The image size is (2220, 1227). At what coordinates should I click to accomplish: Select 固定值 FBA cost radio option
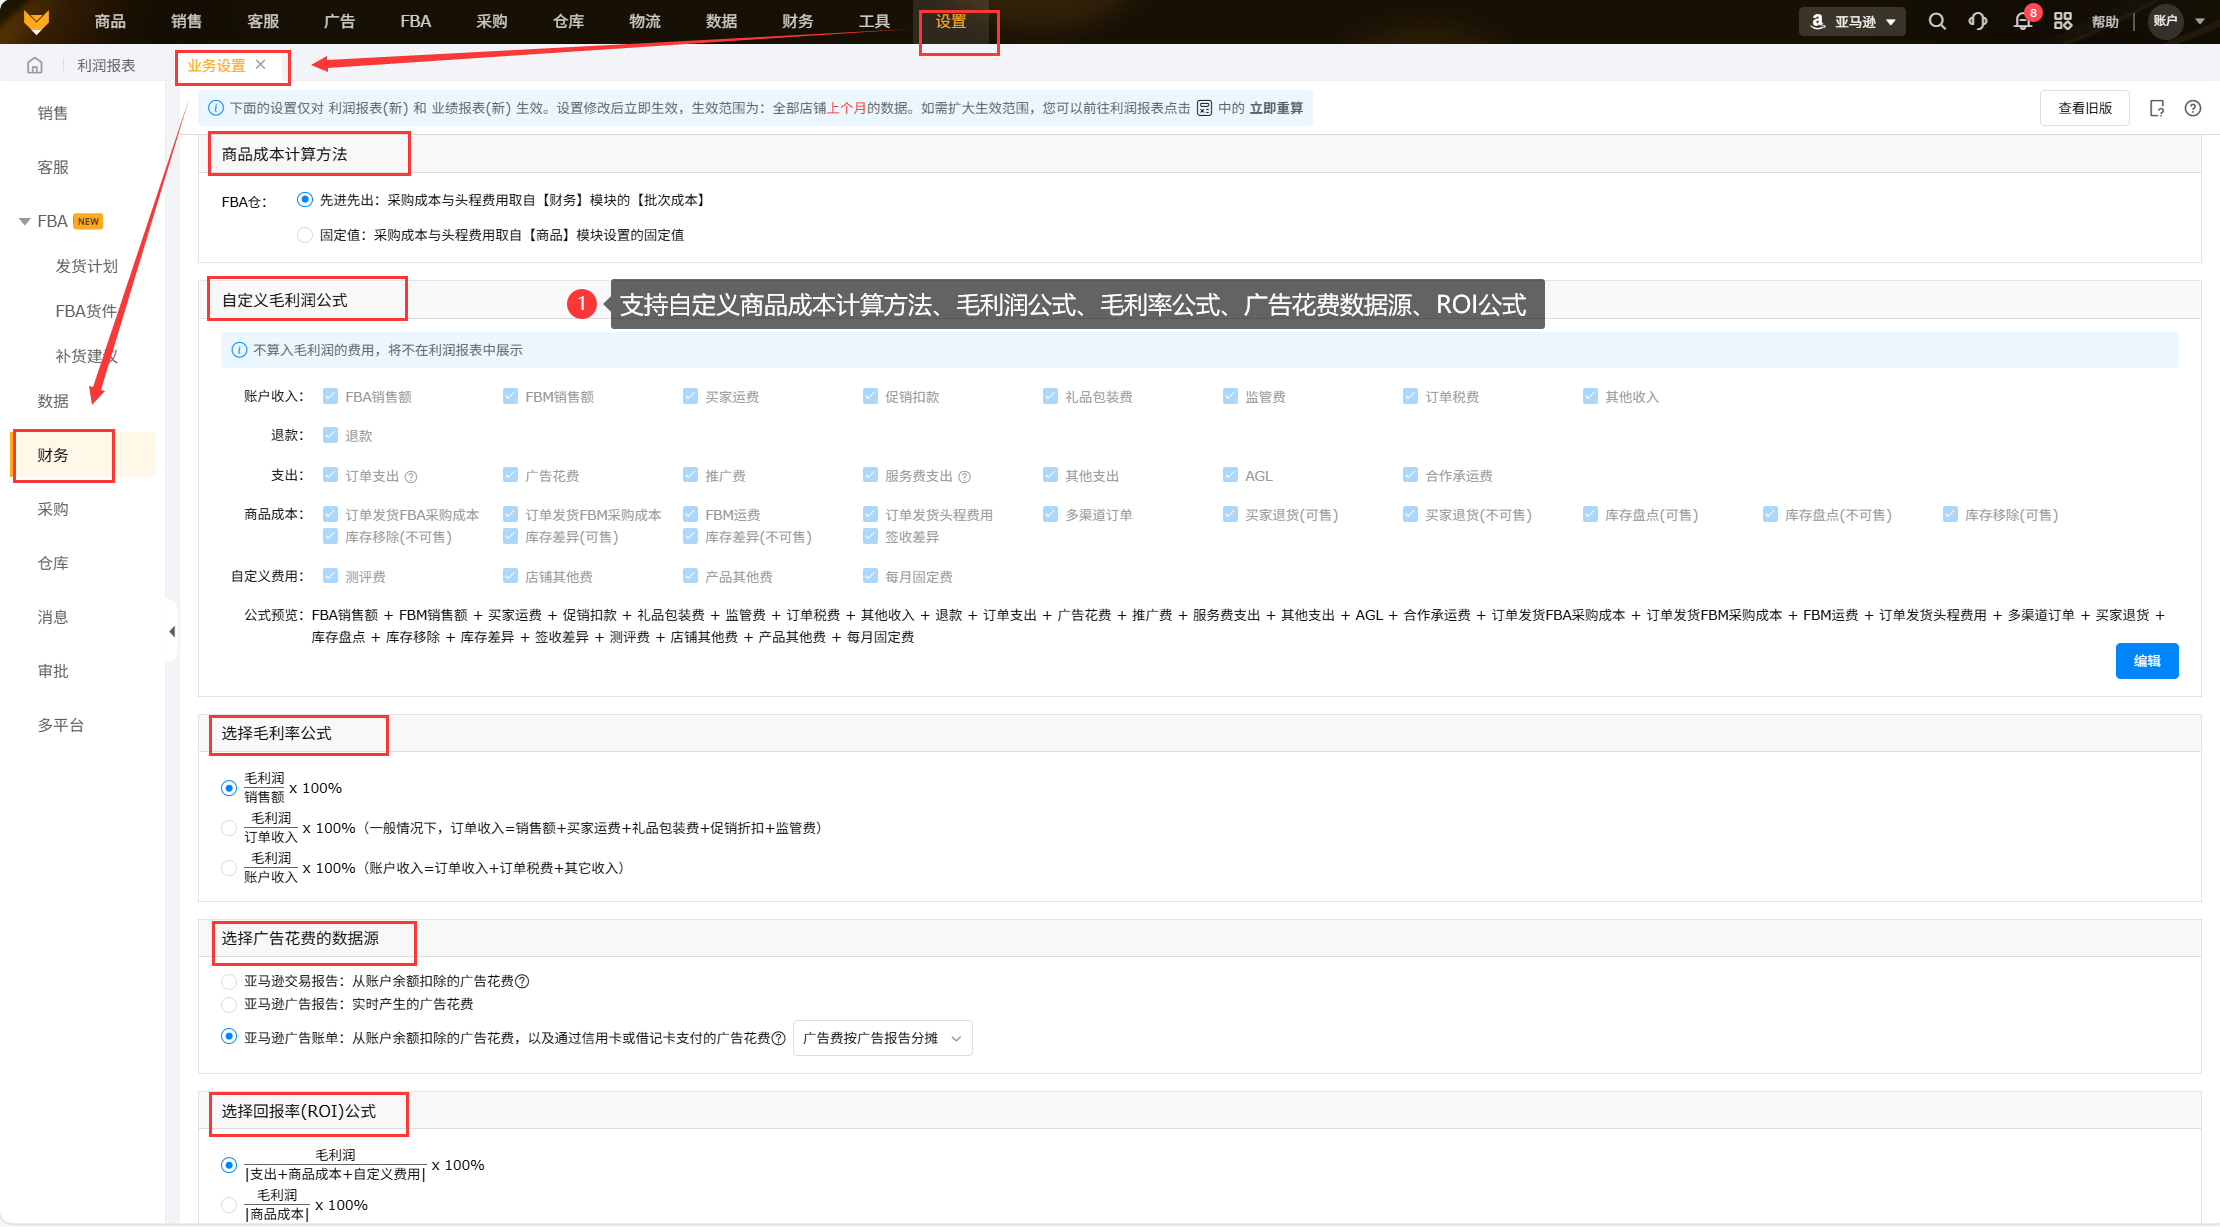click(x=305, y=235)
